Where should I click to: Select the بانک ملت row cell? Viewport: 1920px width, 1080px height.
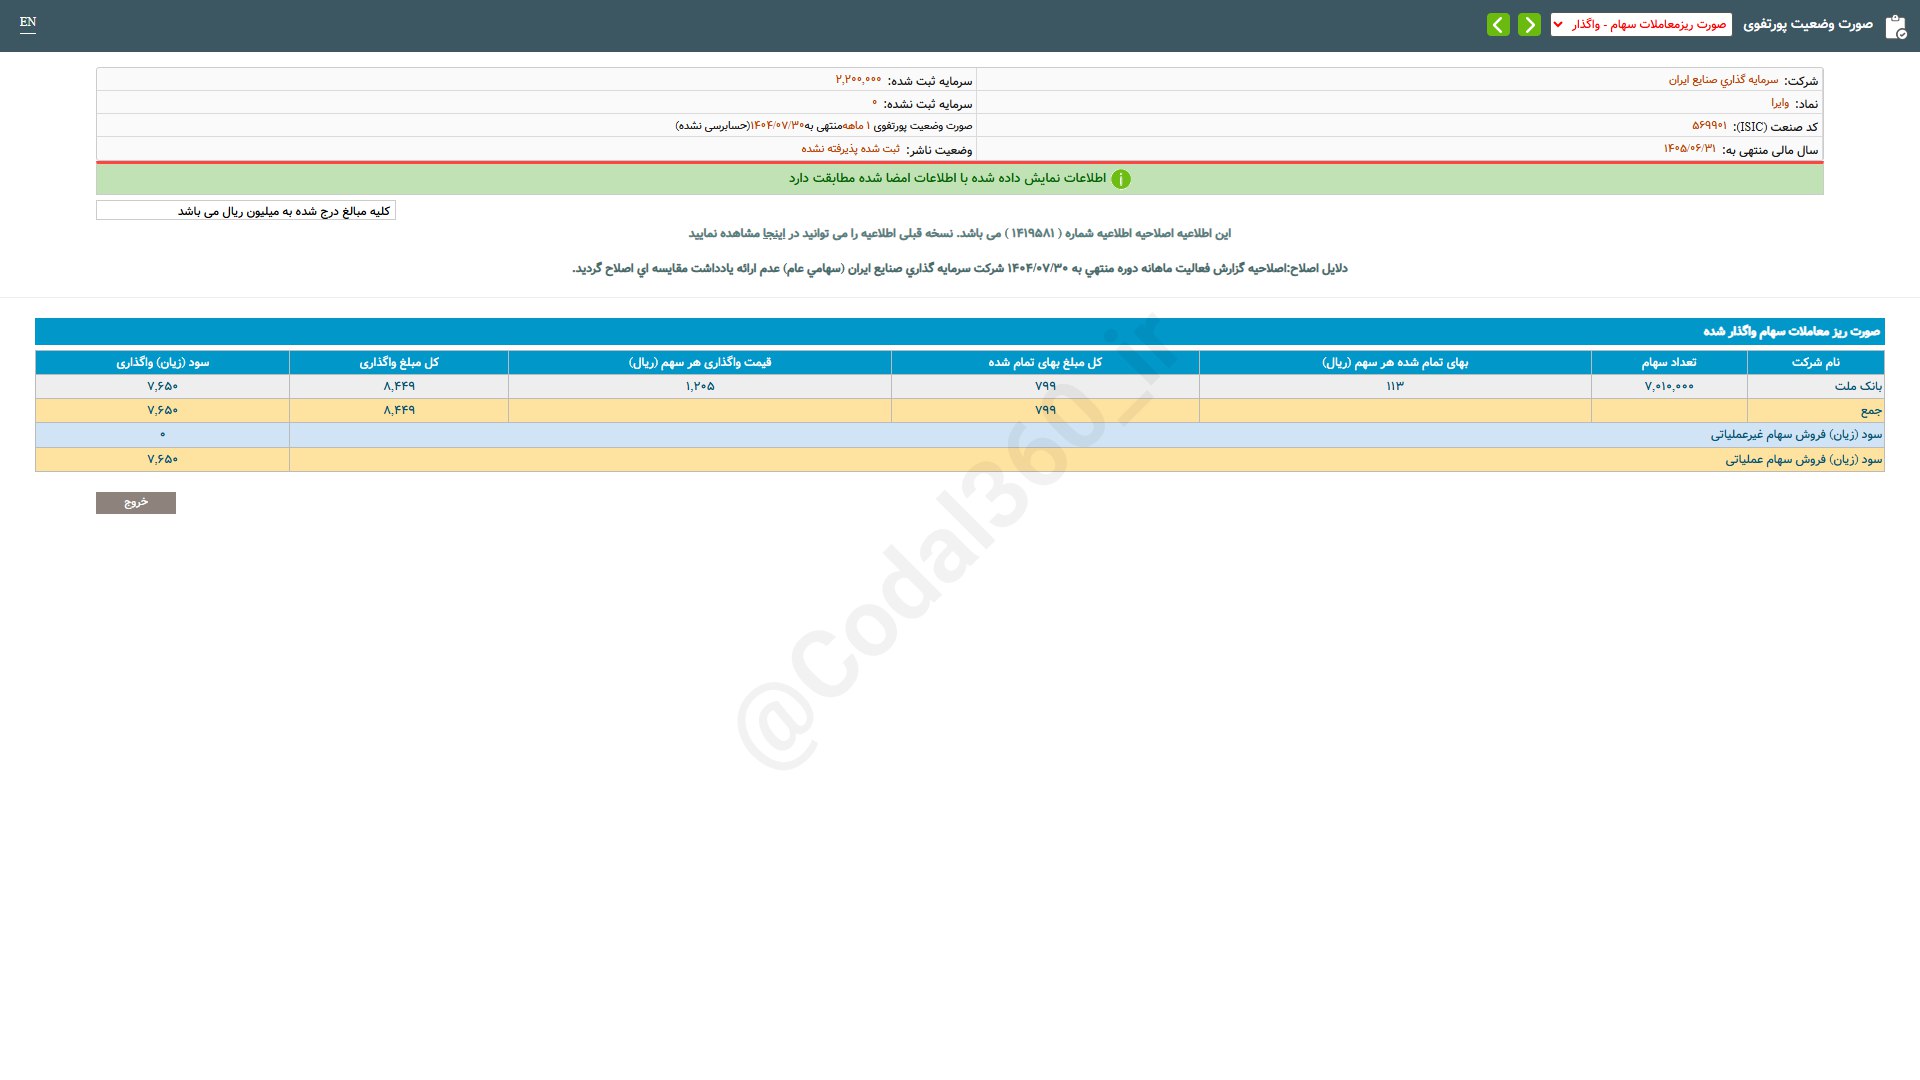[1857, 386]
